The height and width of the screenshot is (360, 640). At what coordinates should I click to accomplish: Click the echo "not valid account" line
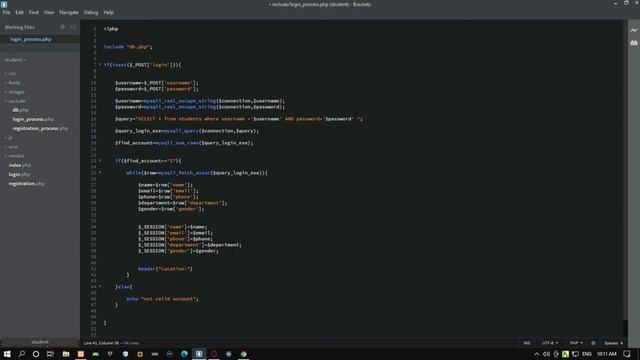[162, 299]
